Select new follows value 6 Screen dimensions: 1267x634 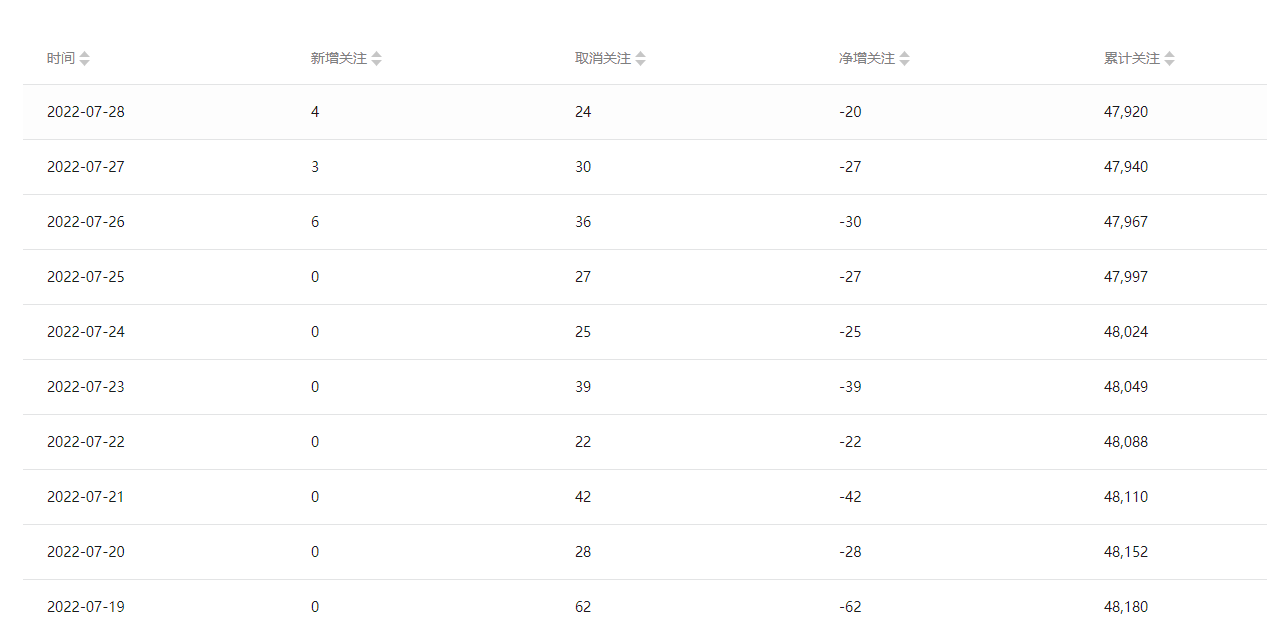(315, 222)
